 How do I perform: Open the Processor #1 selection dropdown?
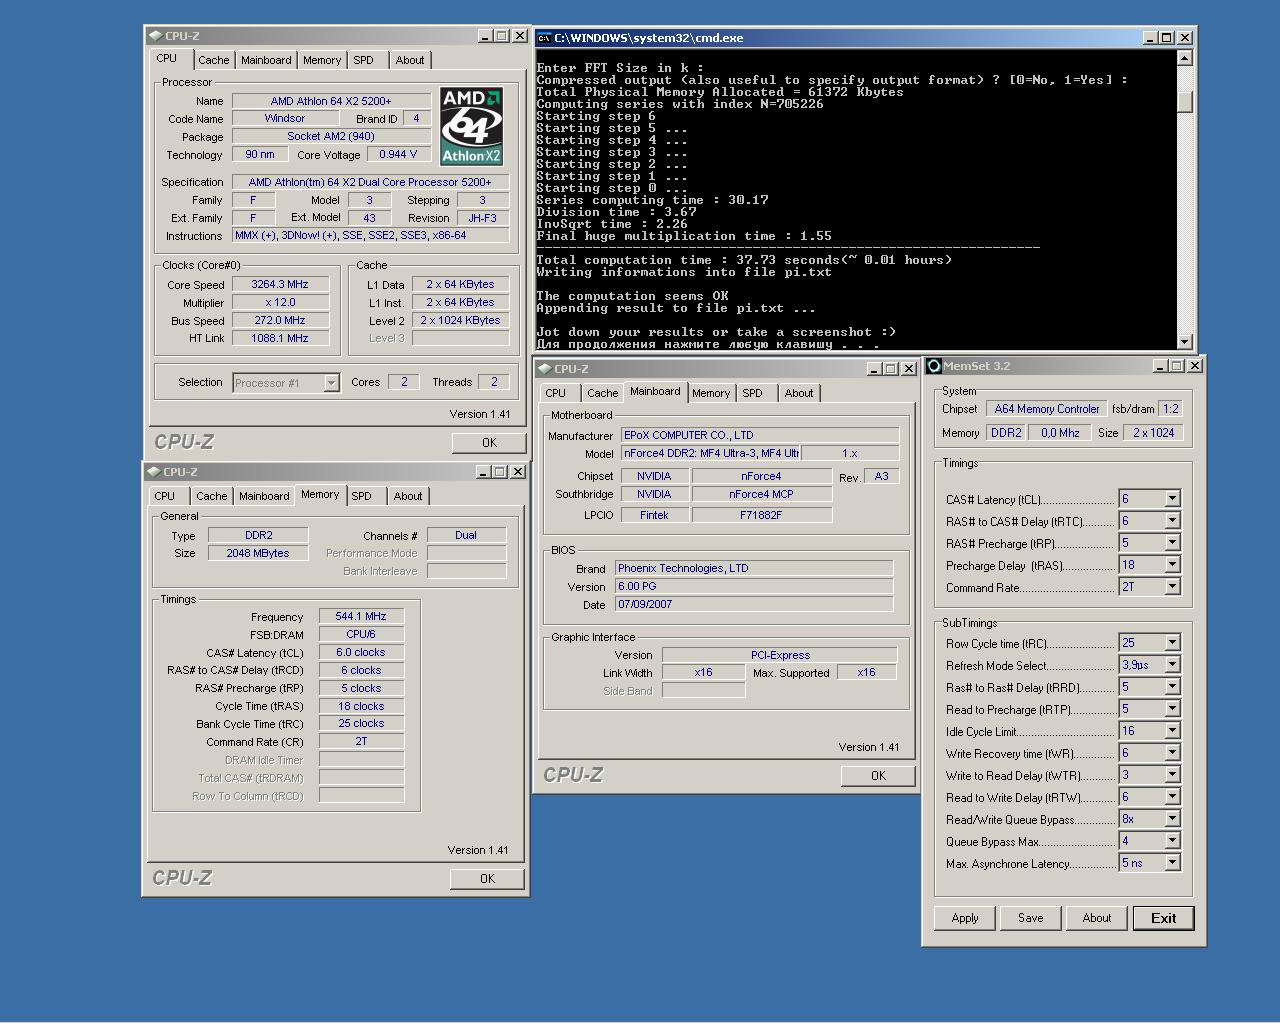(331, 383)
